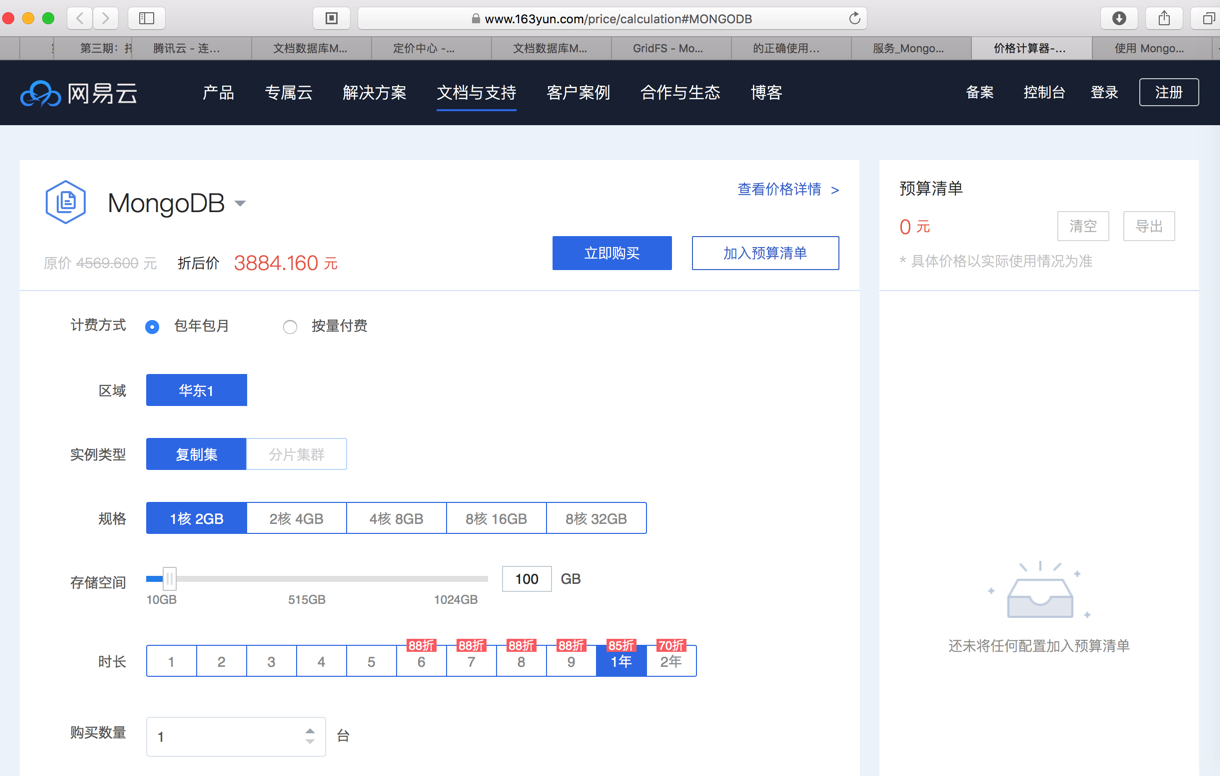1220x776 pixels.
Task: Open 登录 link in header
Action: pos(1104,93)
